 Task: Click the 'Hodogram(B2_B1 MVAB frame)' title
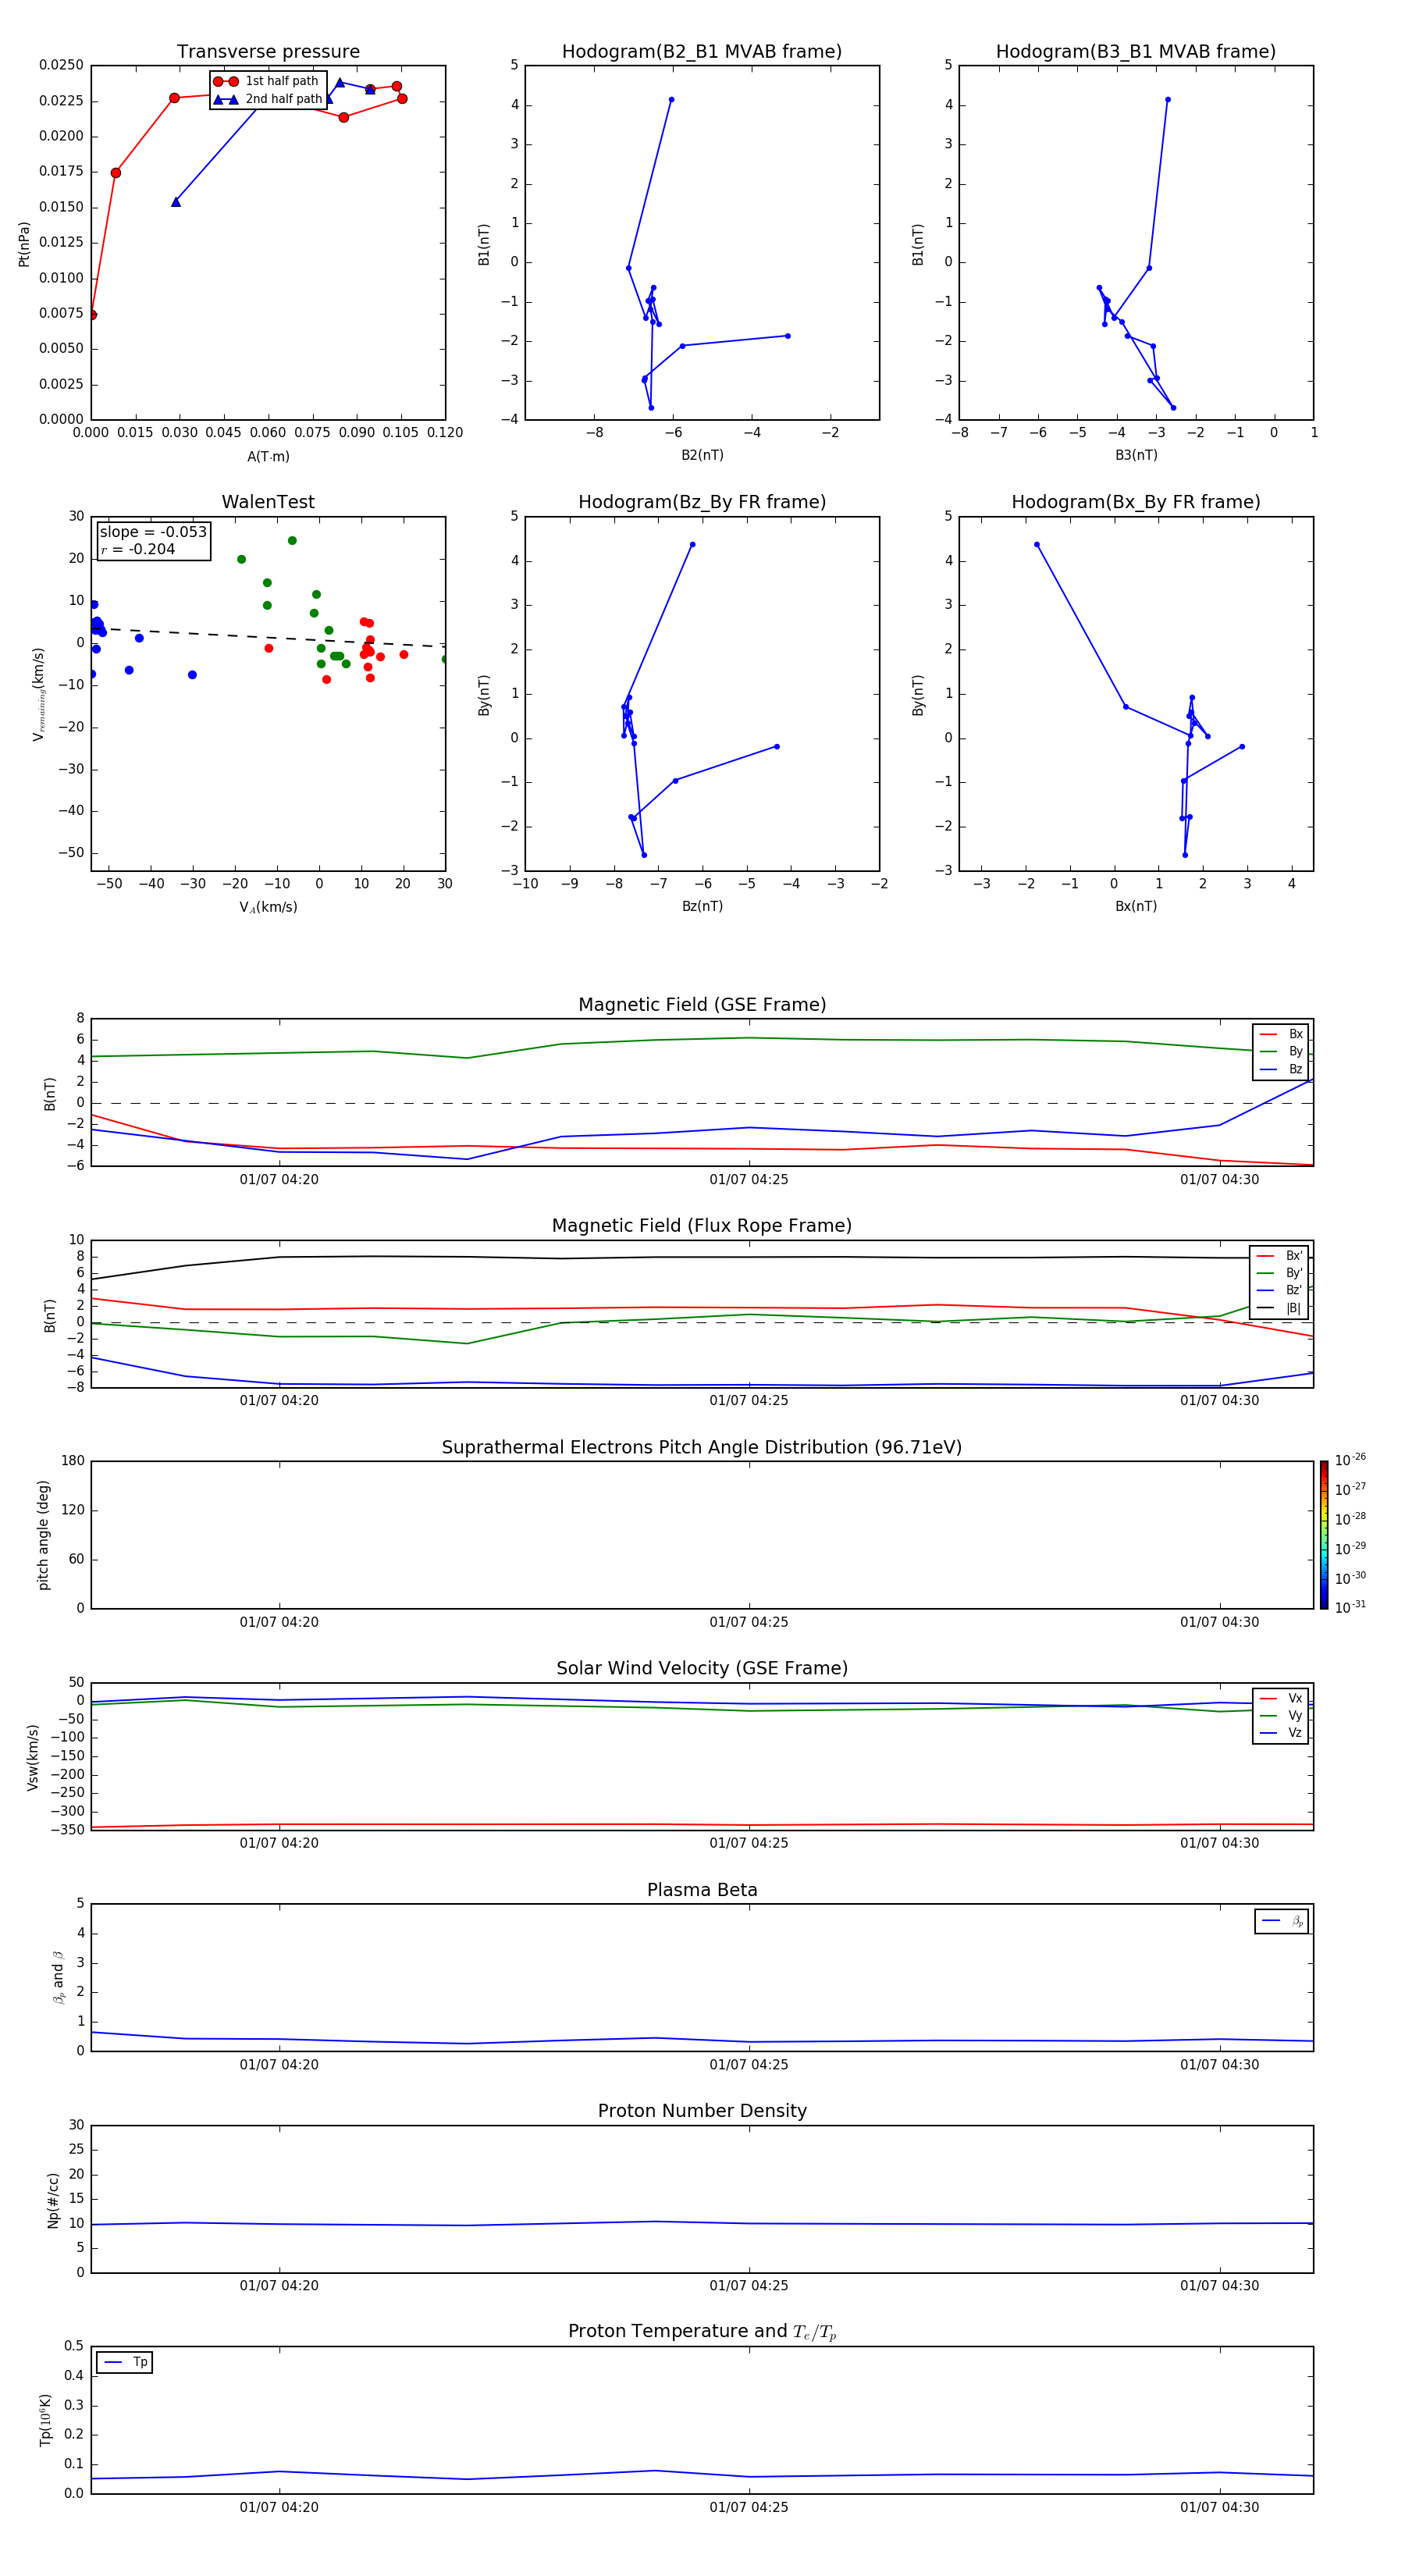point(702,52)
